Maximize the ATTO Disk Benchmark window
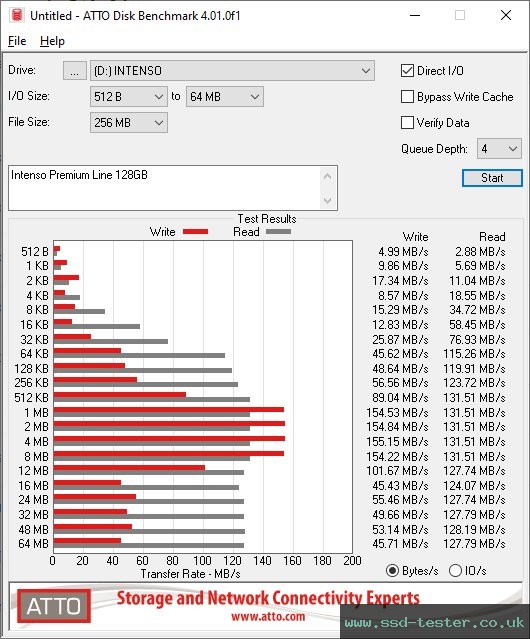The height and width of the screenshot is (639, 530). point(460,15)
